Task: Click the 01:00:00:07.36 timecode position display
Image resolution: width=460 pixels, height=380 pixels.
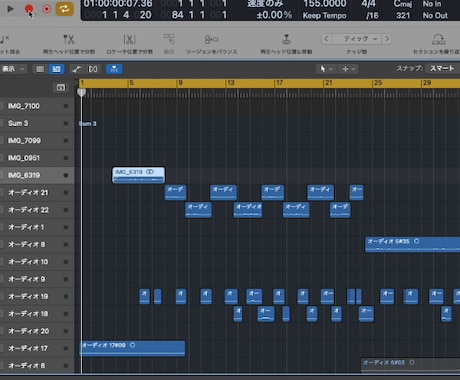Action: pyautogui.click(x=118, y=4)
